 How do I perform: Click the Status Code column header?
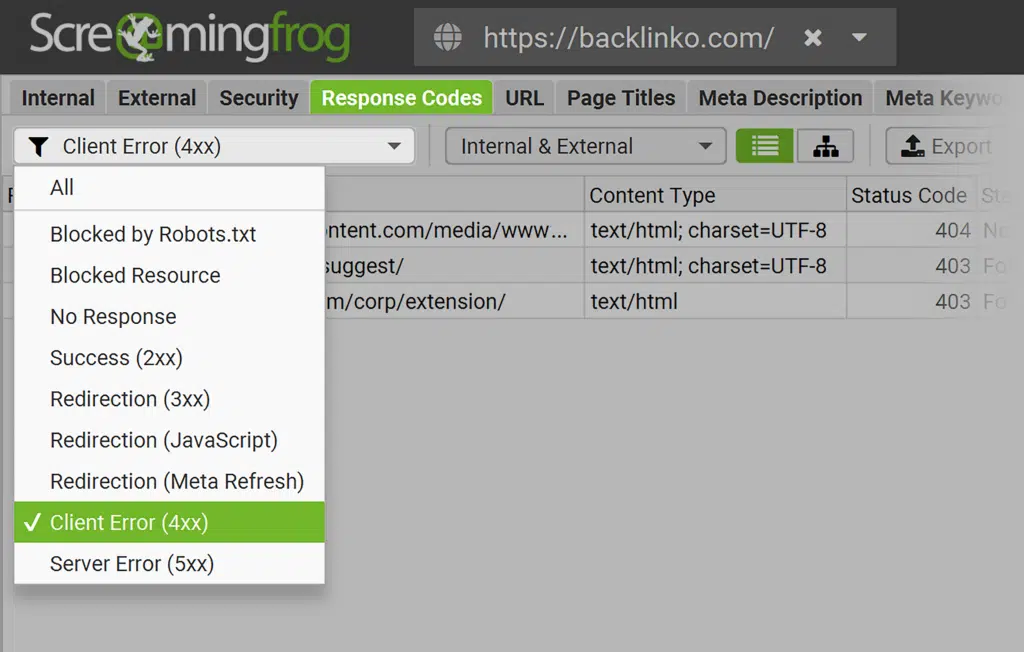point(908,196)
